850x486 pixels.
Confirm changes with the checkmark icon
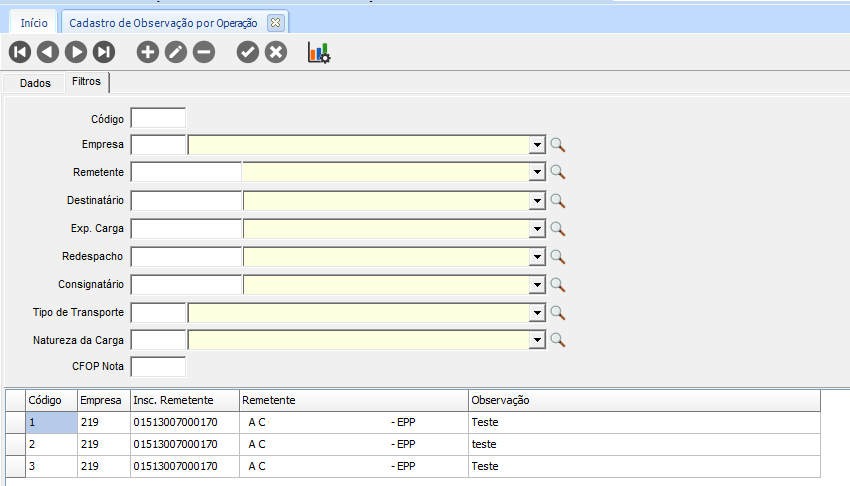[248, 52]
